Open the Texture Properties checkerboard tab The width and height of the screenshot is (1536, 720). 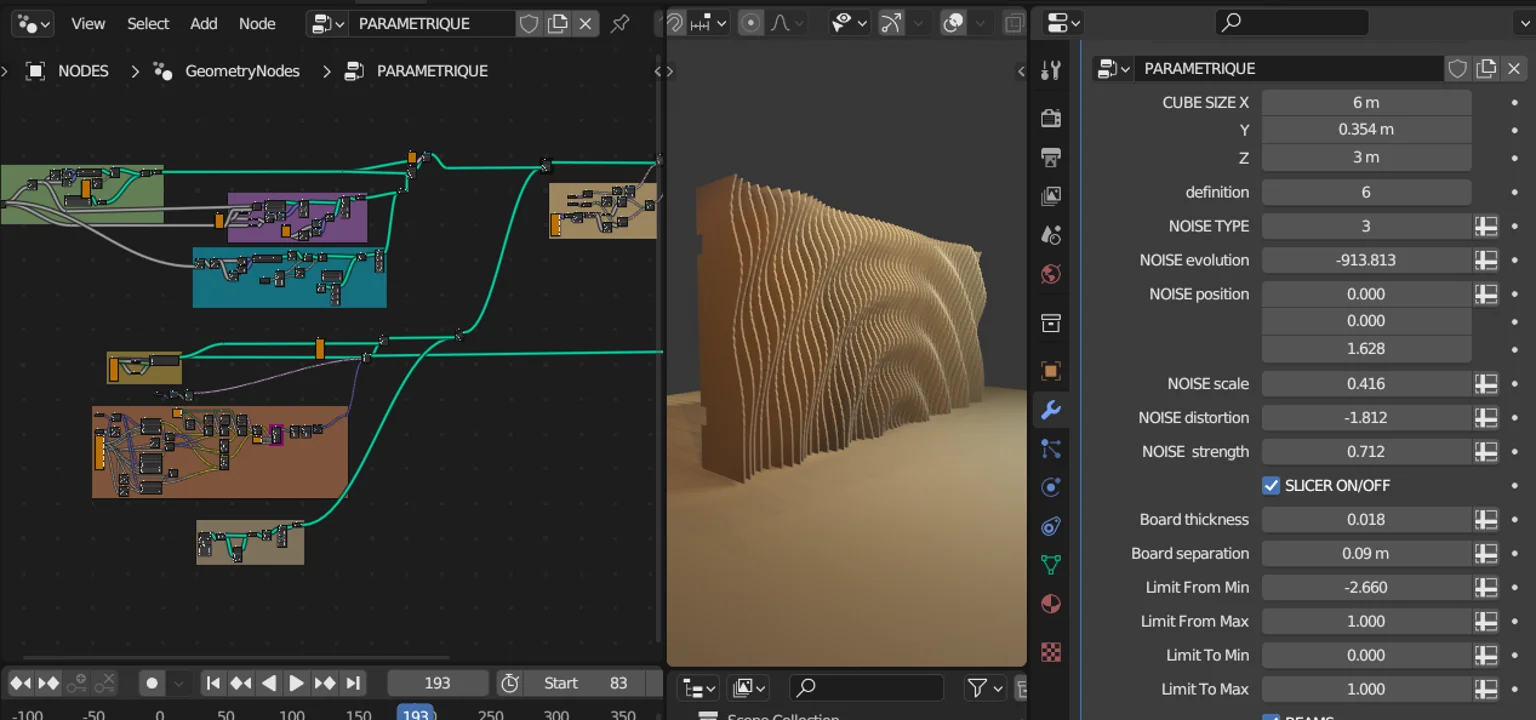[1050, 652]
